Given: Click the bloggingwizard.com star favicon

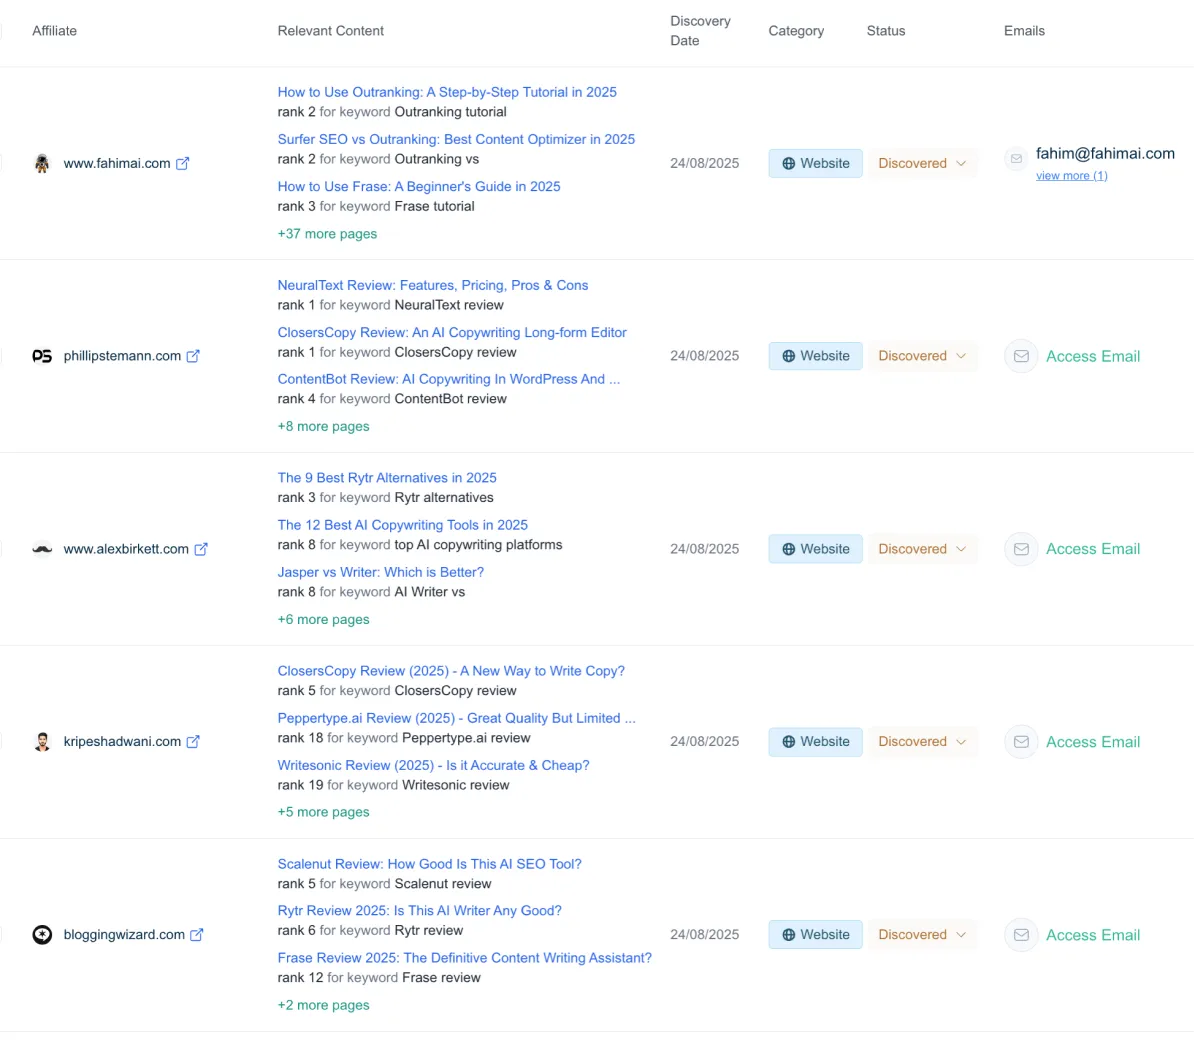Looking at the screenshot, I should (x=42, y=934).
